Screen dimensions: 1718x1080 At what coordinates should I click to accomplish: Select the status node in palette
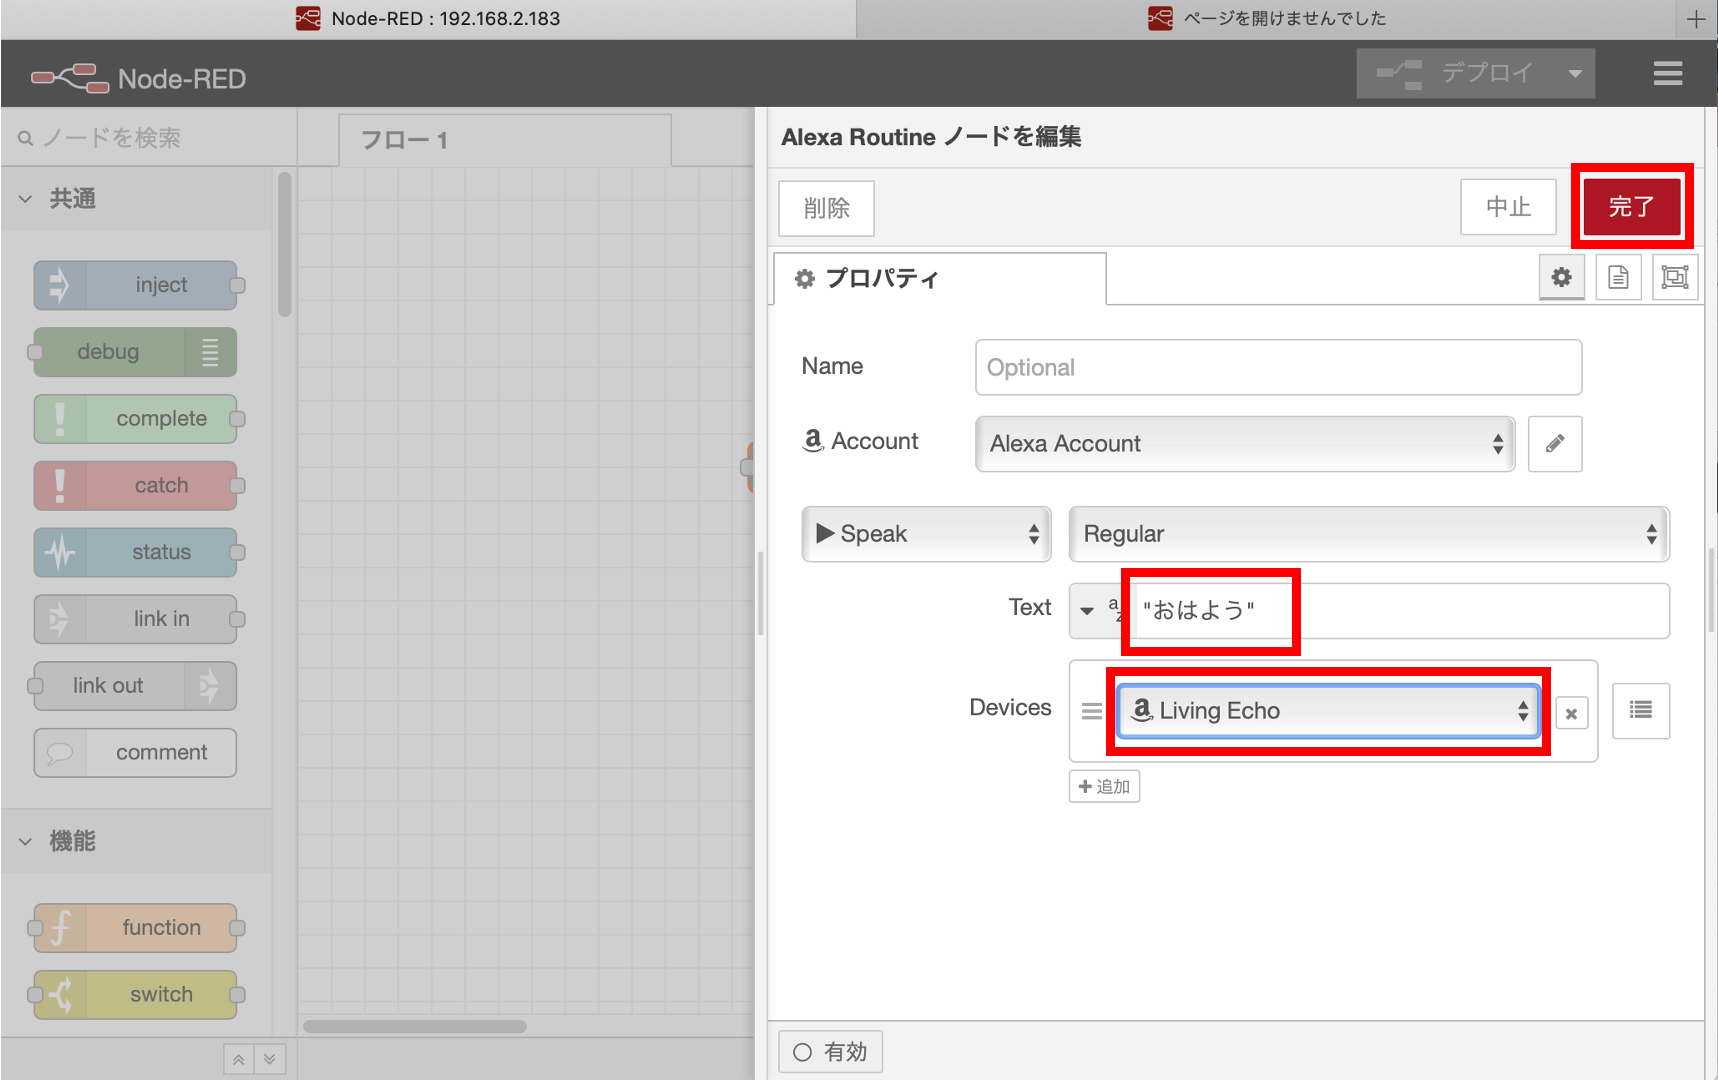136,552
